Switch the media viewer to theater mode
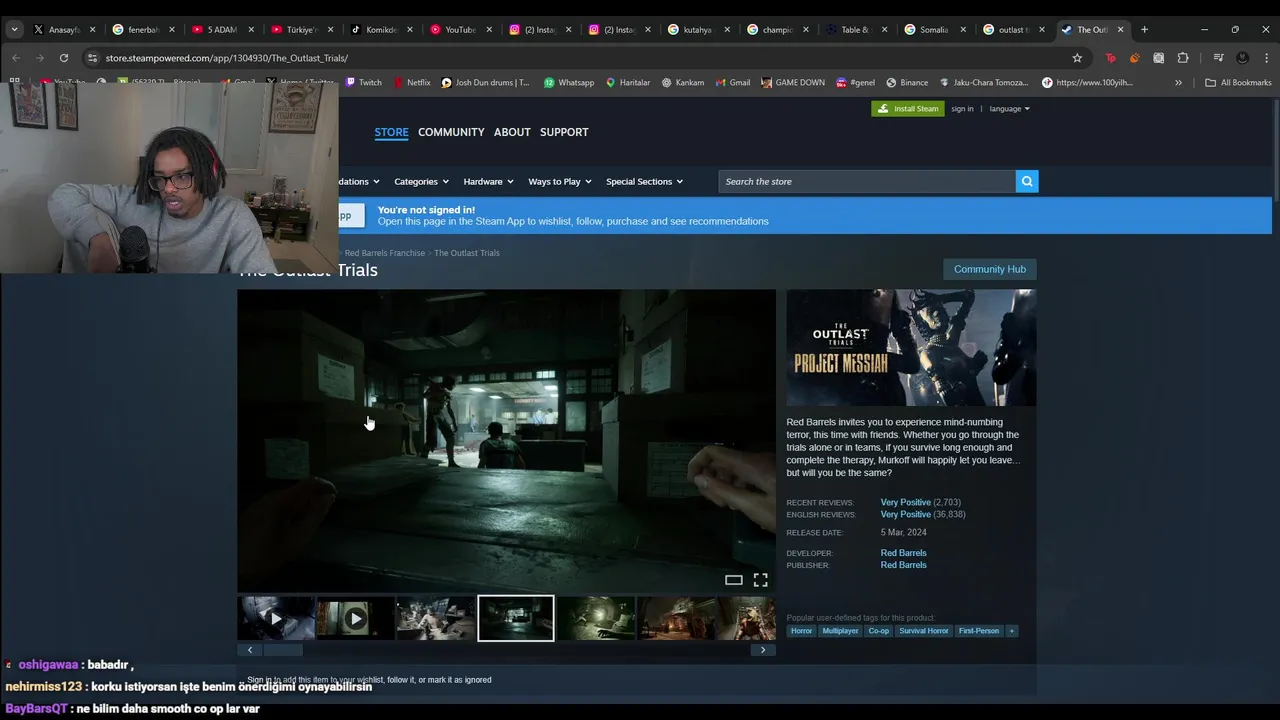The width and height of the screenshot is (1280, 720). (x=733, y=580)
